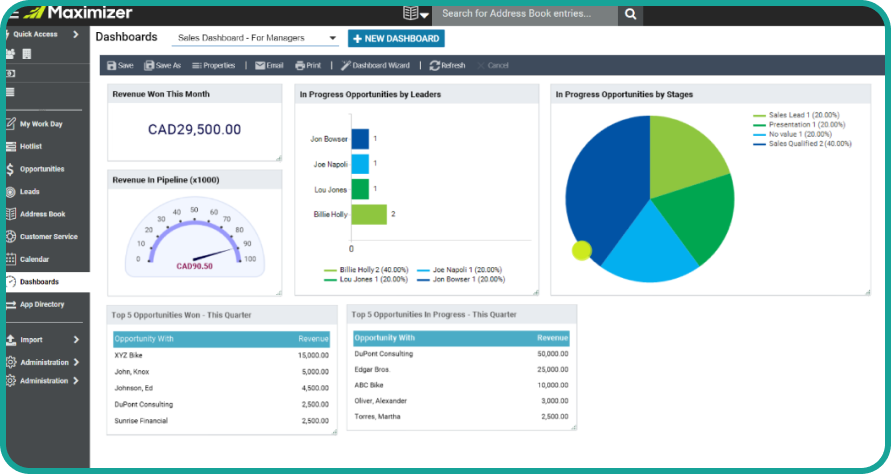Open the Leads section

click(30, 192)
